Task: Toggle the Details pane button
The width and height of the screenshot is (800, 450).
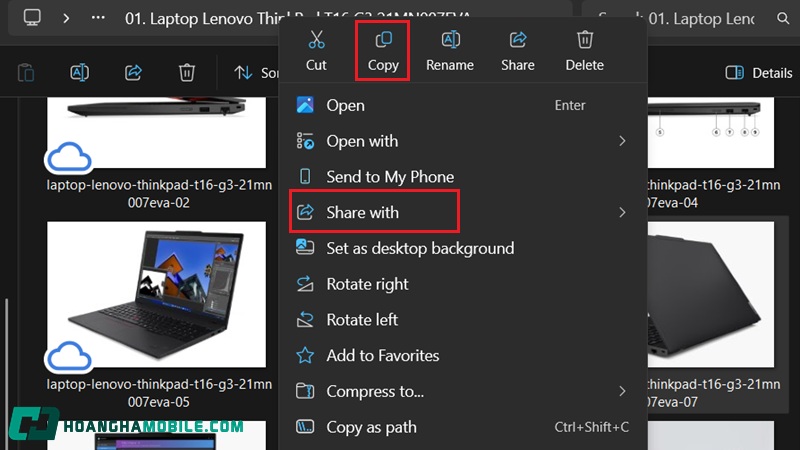Action: tap(759, 73)
